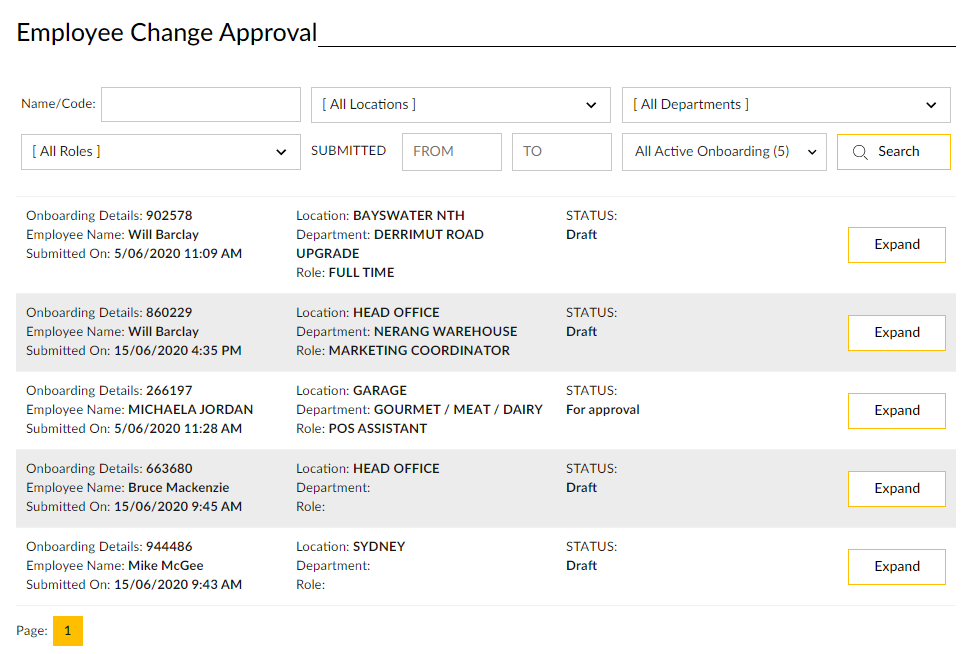Click the Employee Change Approval heading

tap(167, 33)
